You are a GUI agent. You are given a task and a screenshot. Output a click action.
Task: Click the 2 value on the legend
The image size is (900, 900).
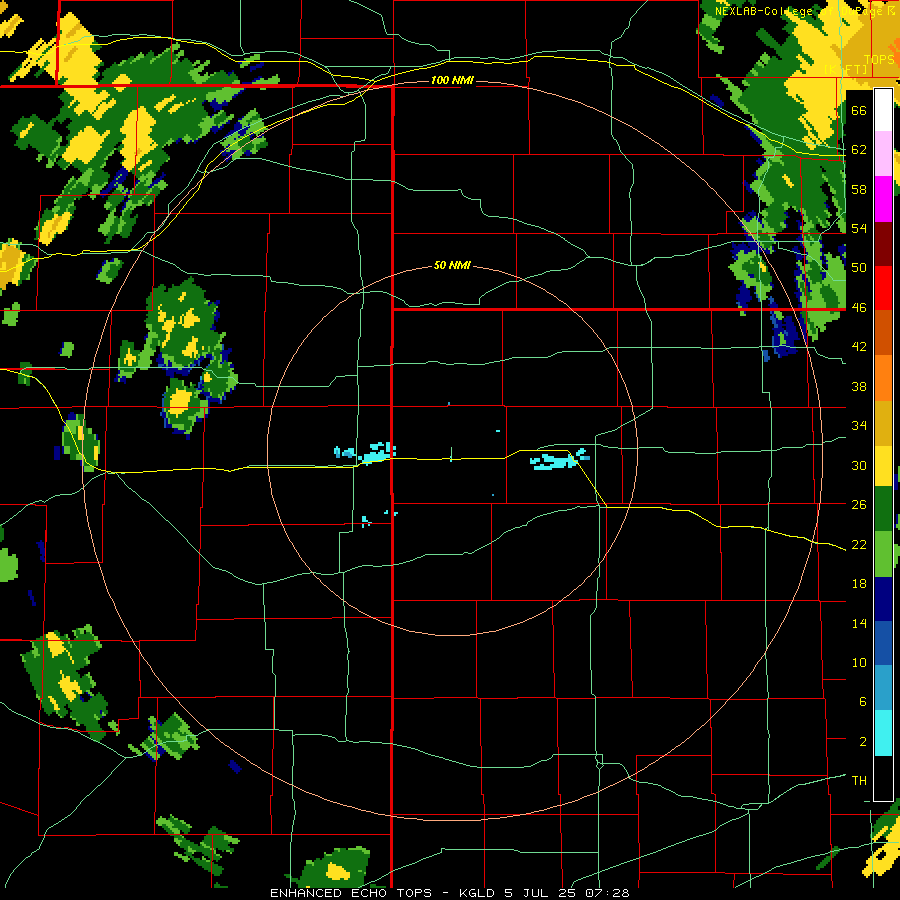[863, 742]
